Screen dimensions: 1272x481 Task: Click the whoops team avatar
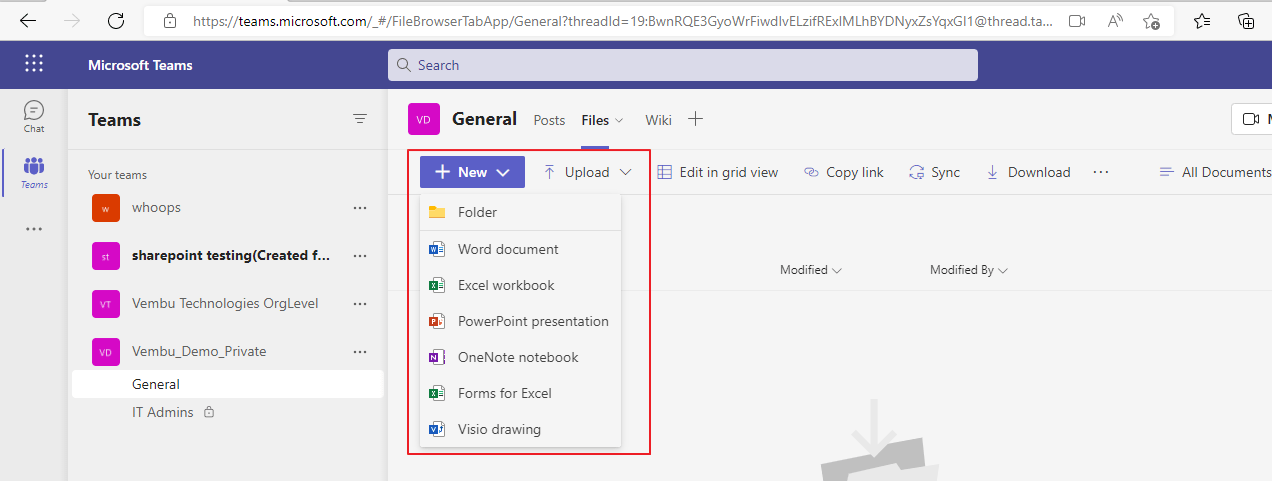(x=105, y=207)
